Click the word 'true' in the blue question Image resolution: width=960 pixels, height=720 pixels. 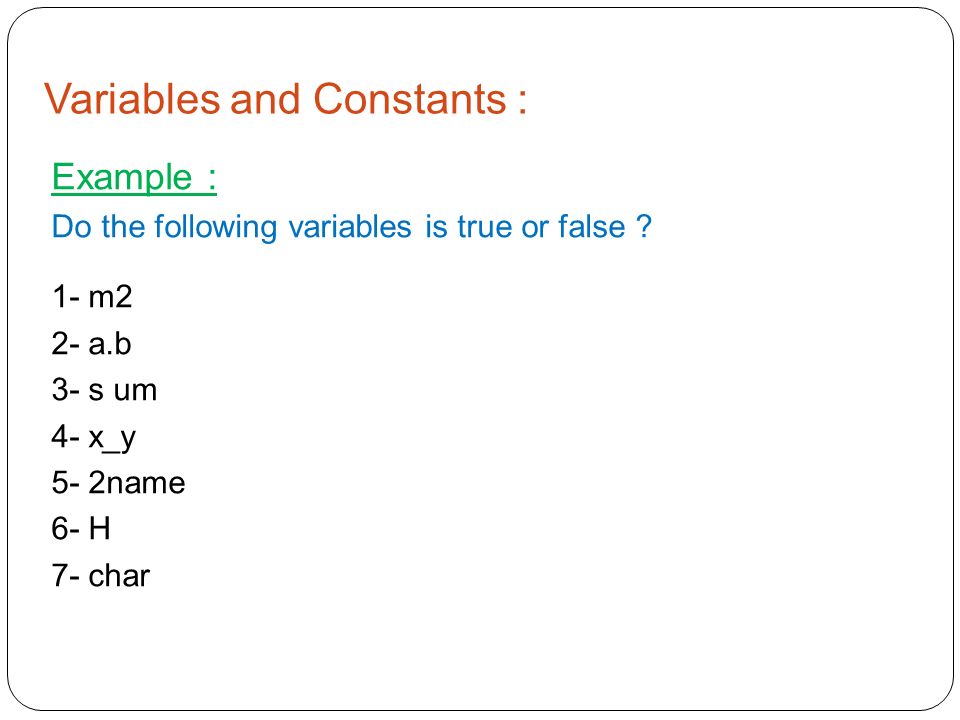(x=484, y=227)
